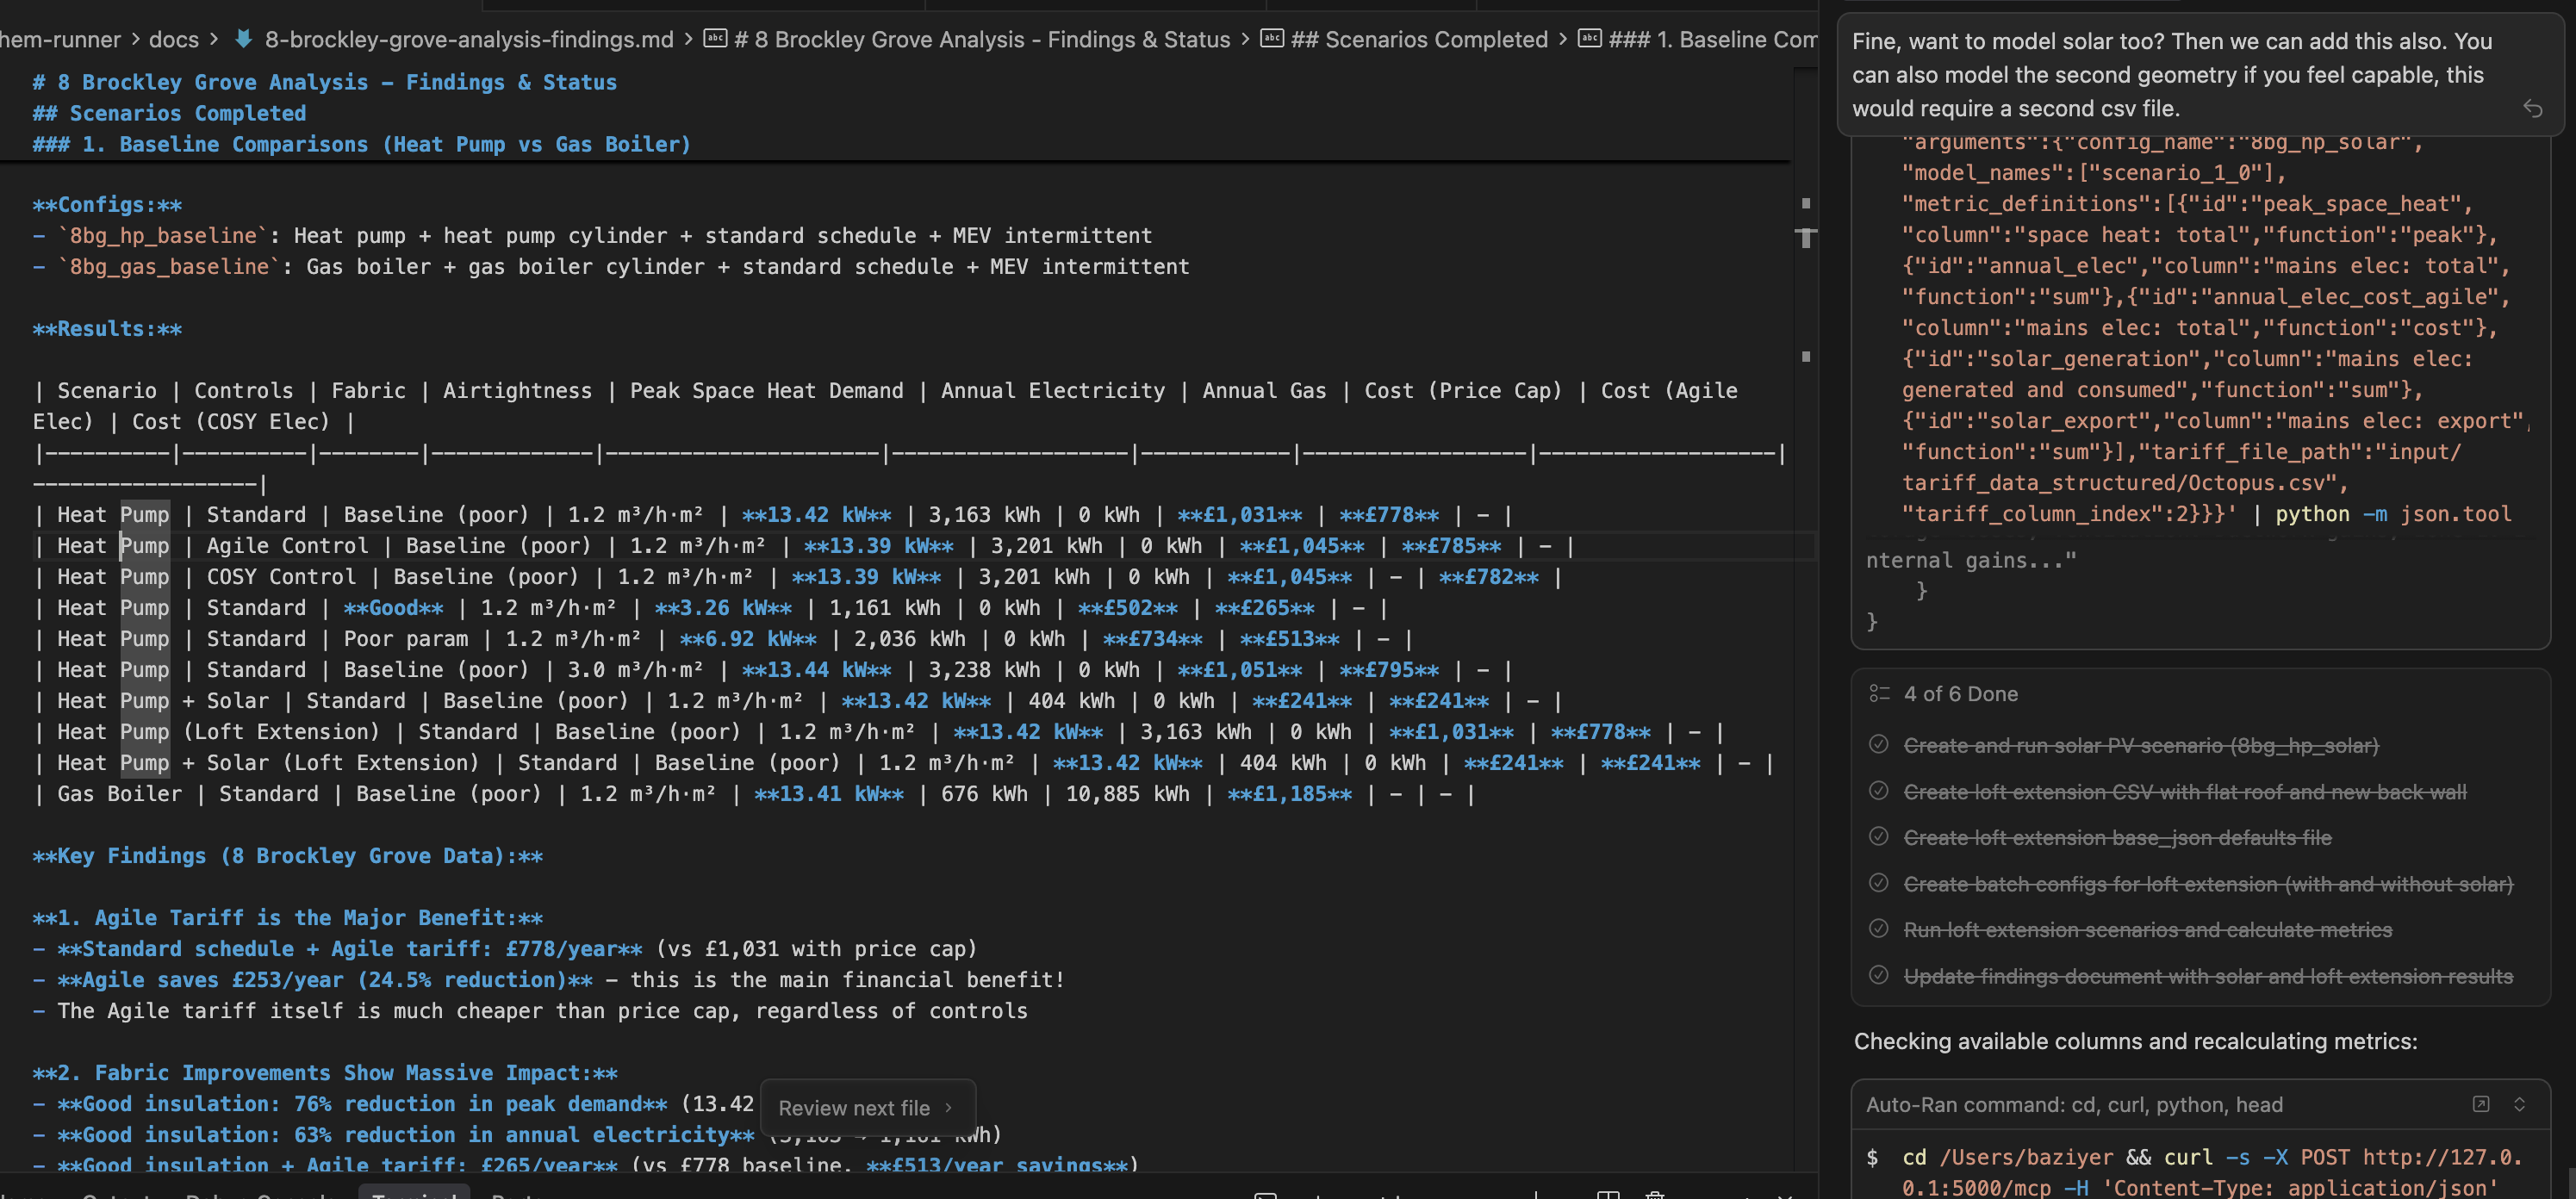
Task: Expand the Auto-Ran command output with the chevron control
Action: [2519, 1104]
